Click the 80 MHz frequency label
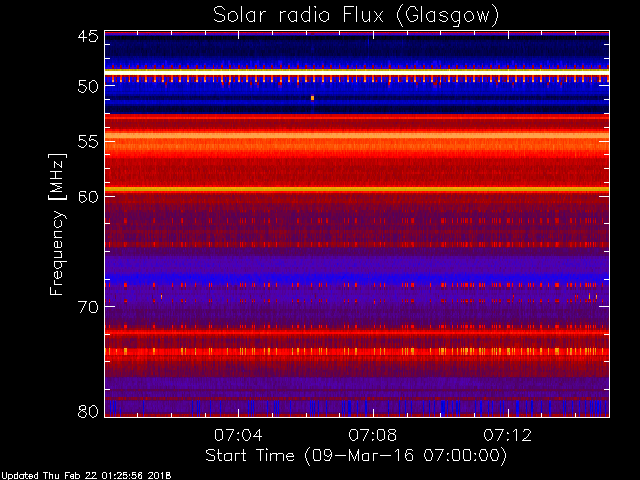Image resolution: width=640 pixels, height=480 pixels. pos(88,411)
